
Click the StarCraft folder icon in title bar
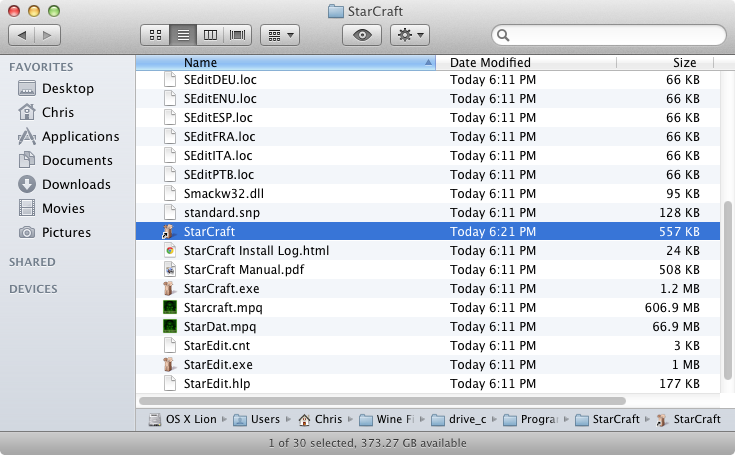[x=336, y=11]
